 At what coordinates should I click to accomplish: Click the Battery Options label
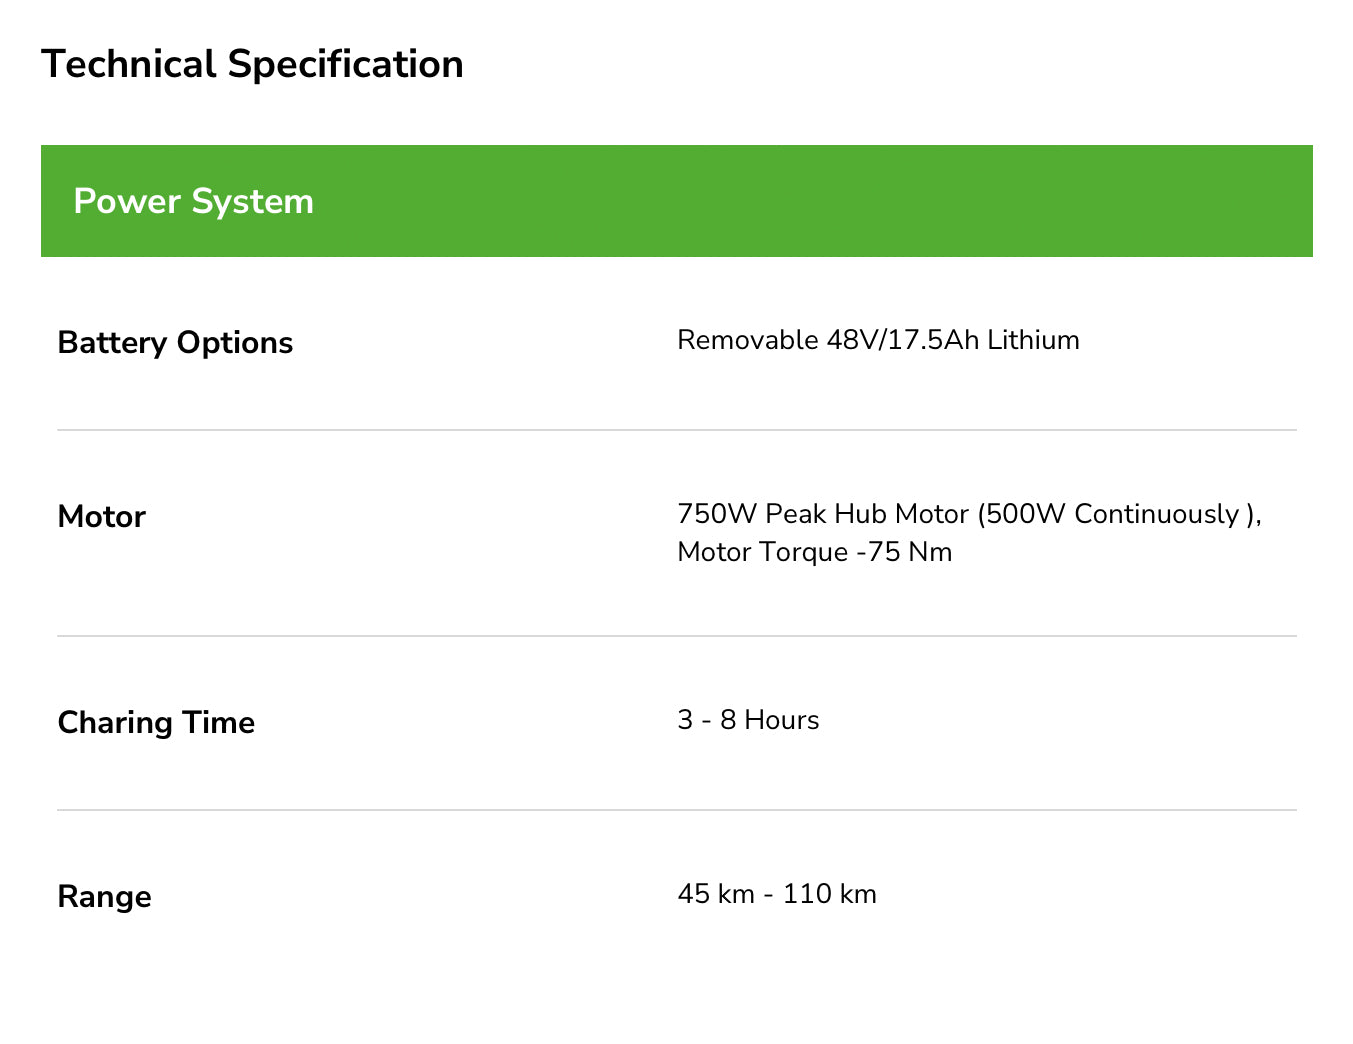tap(175, 343)
